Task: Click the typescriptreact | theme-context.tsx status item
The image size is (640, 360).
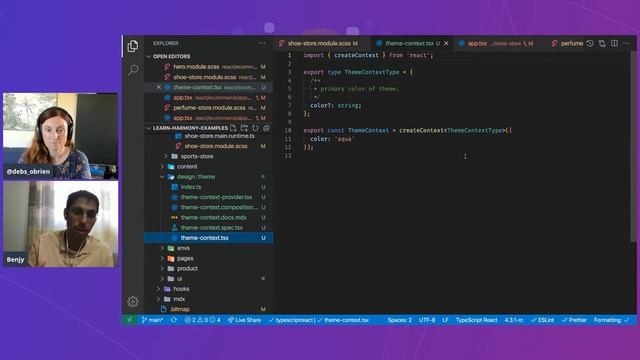Action: (x=319, y=320)
